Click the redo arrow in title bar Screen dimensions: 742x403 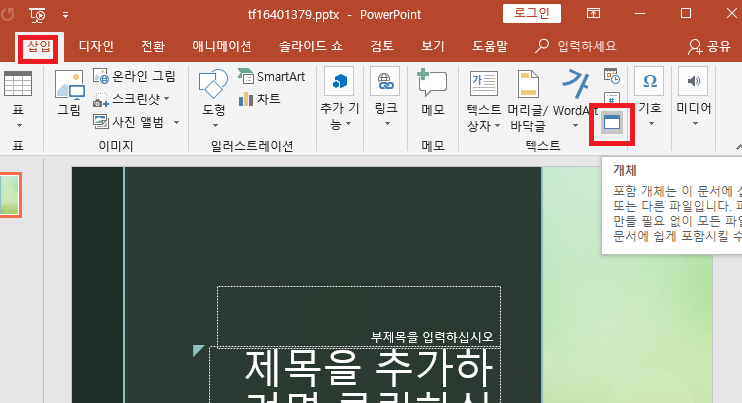point(7,15)
